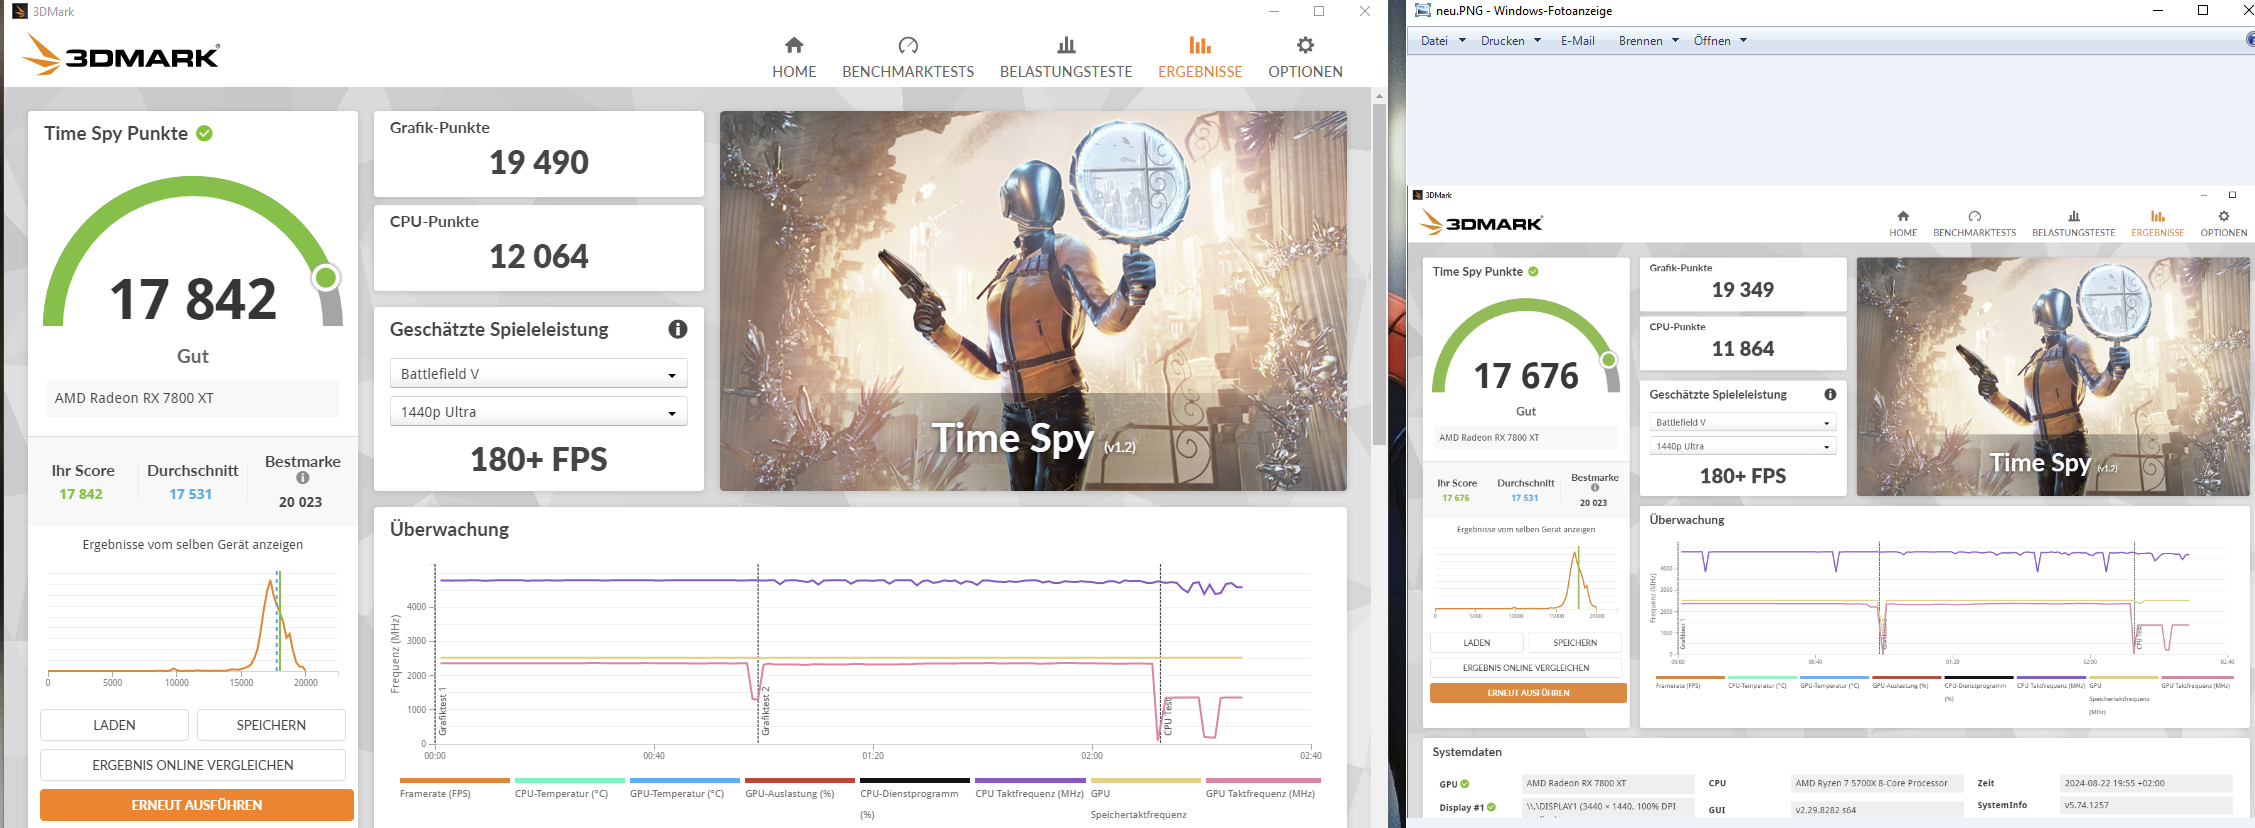Open the Brennen dropdown in Fotoanzeige
Image resolution: width=2255 pixels, height=828 pixels.
(x=1648, y=41)
